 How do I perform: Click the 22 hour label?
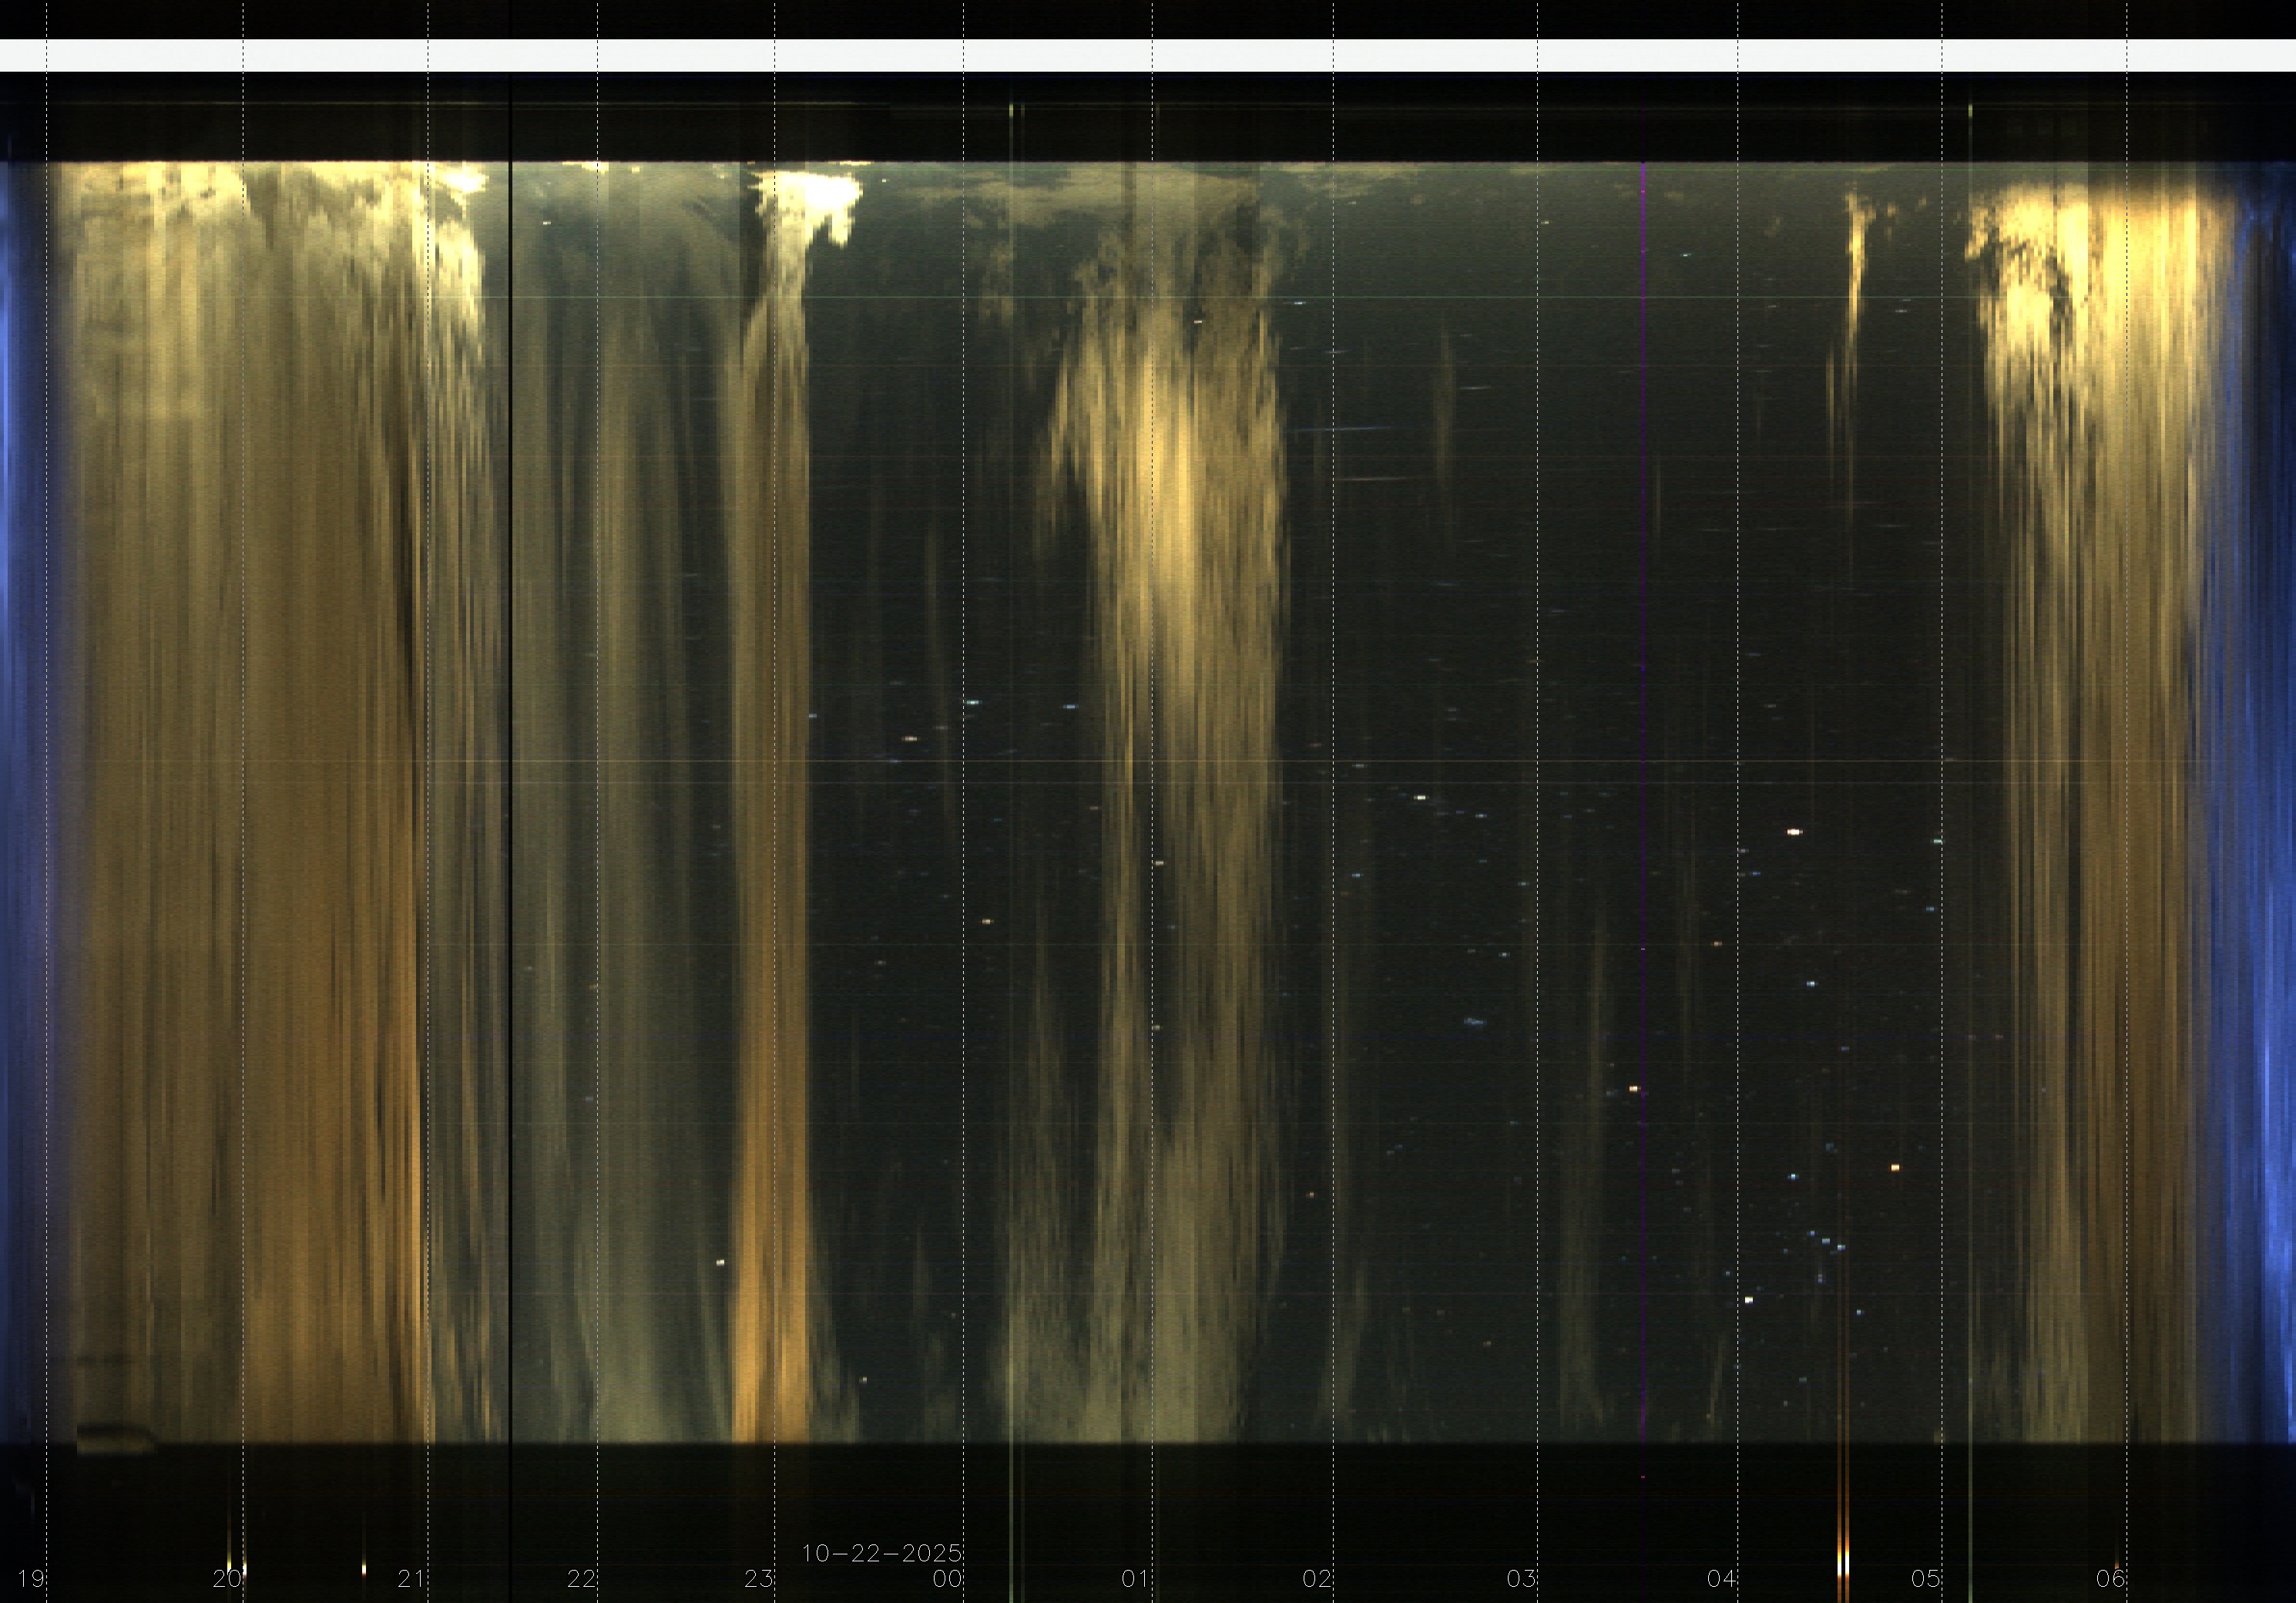pos(581,1579)
